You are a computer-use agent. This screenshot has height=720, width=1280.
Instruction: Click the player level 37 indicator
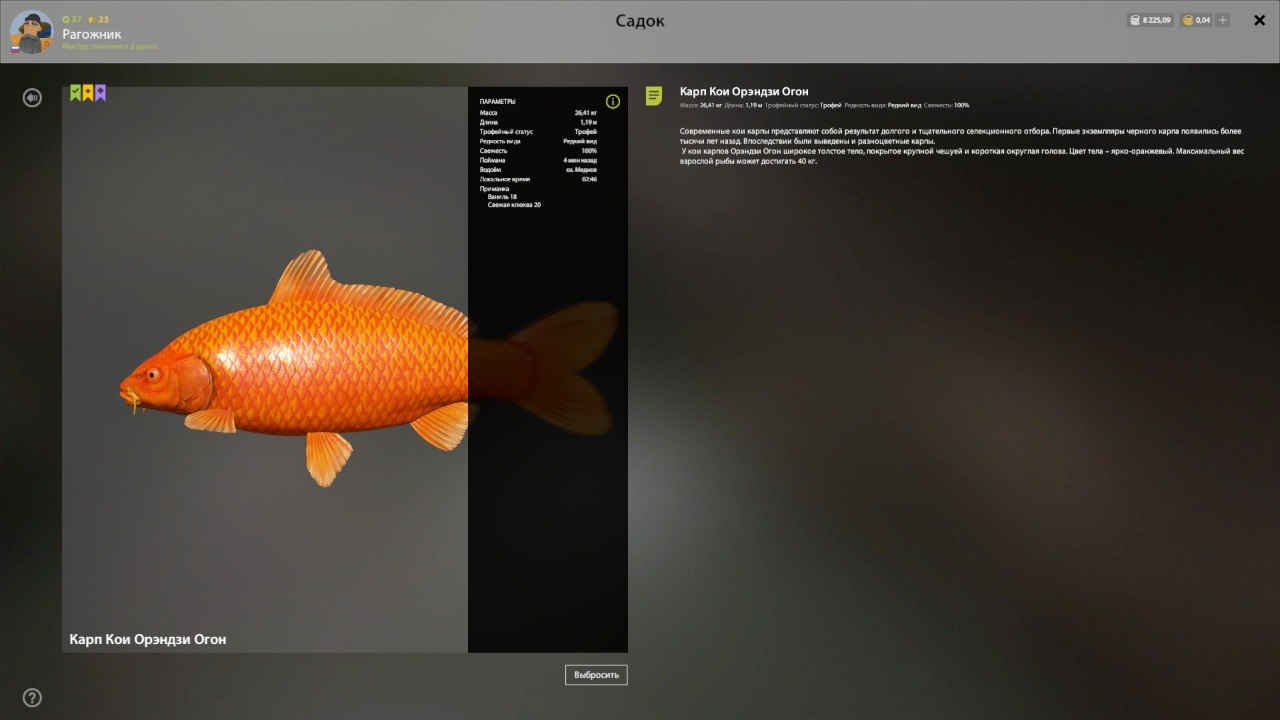pos(72,19)
